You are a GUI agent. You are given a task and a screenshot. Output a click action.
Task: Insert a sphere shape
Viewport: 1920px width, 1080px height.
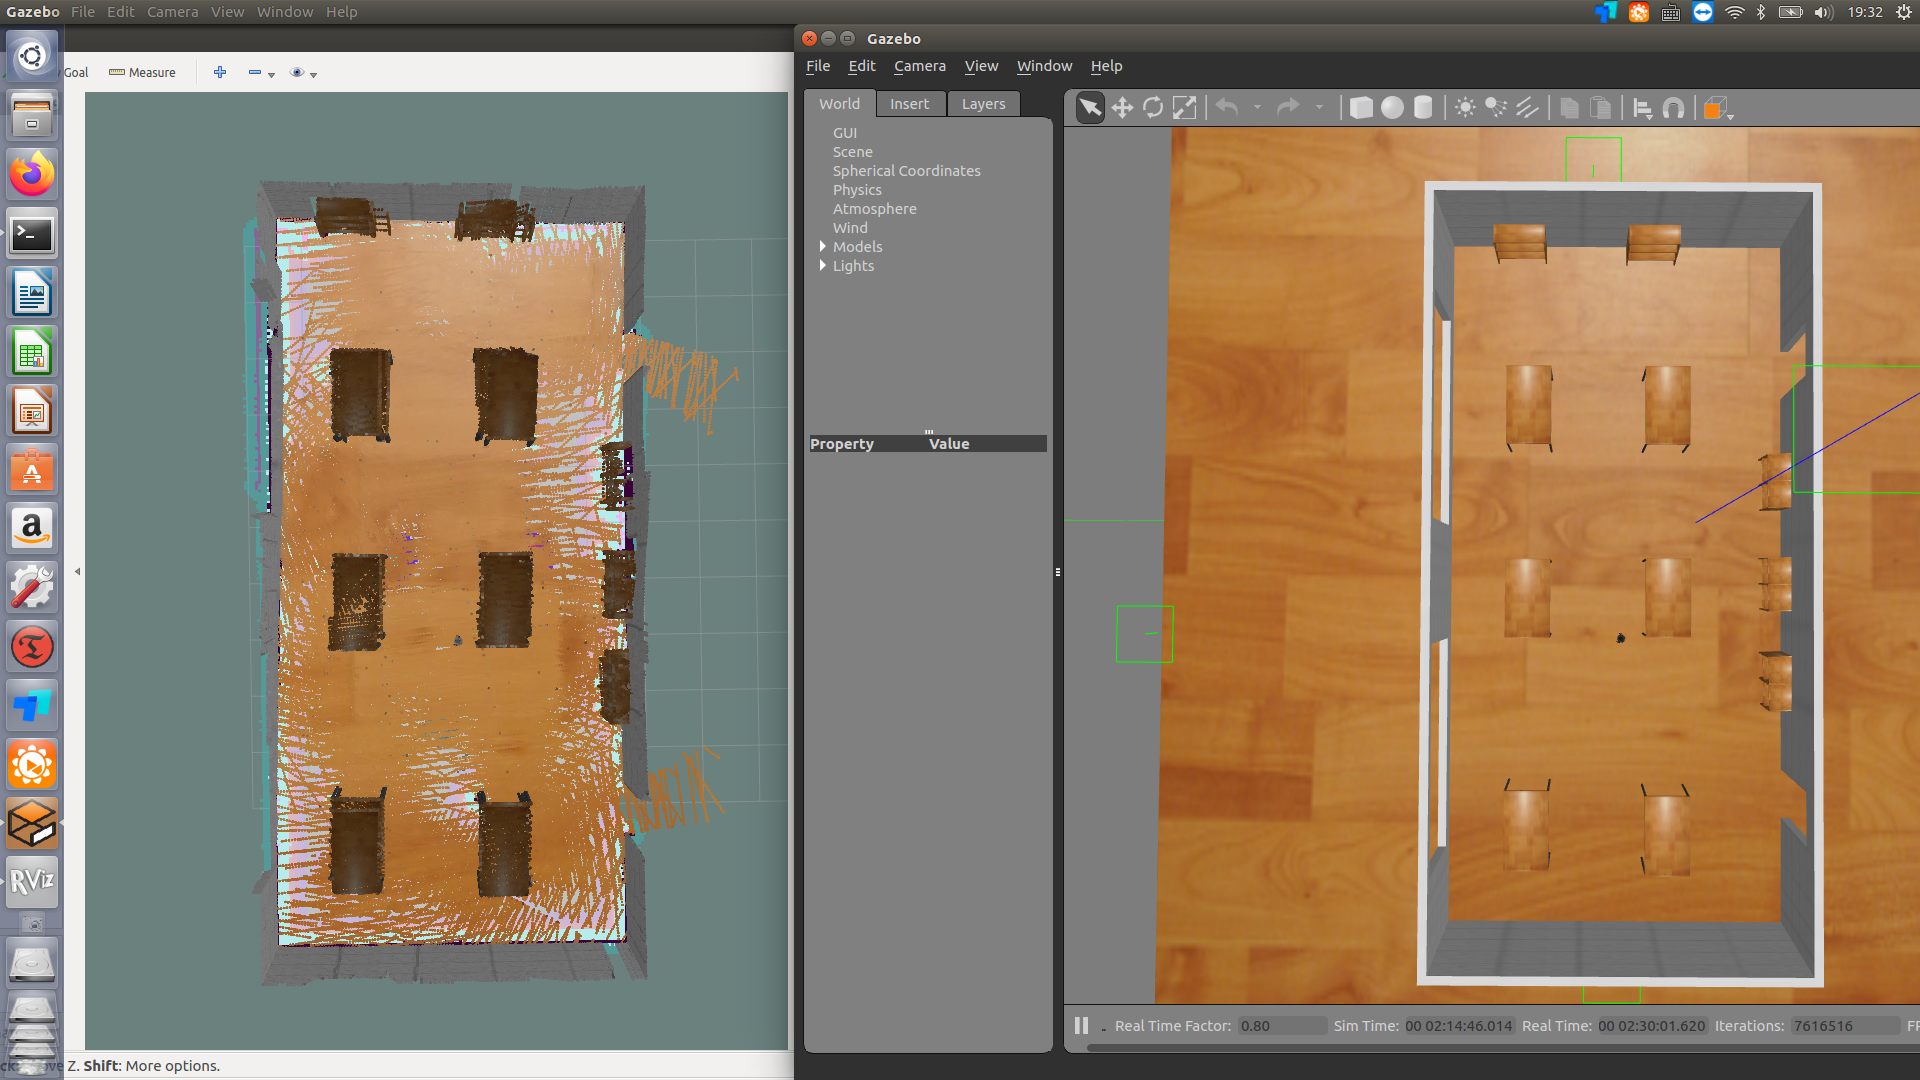(1392, 108)
